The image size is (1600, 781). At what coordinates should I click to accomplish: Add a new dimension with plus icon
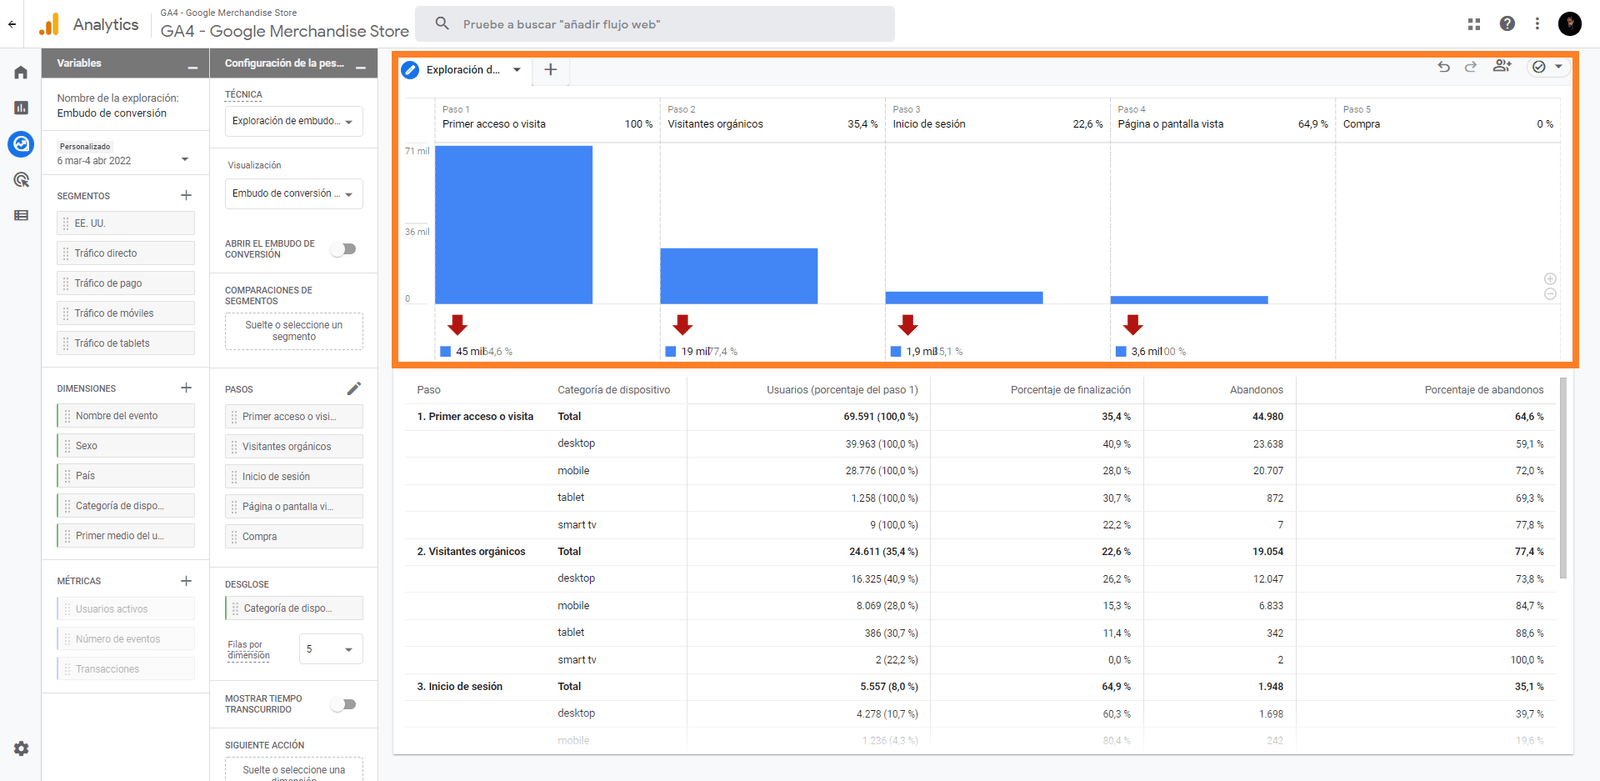[186, 387]
